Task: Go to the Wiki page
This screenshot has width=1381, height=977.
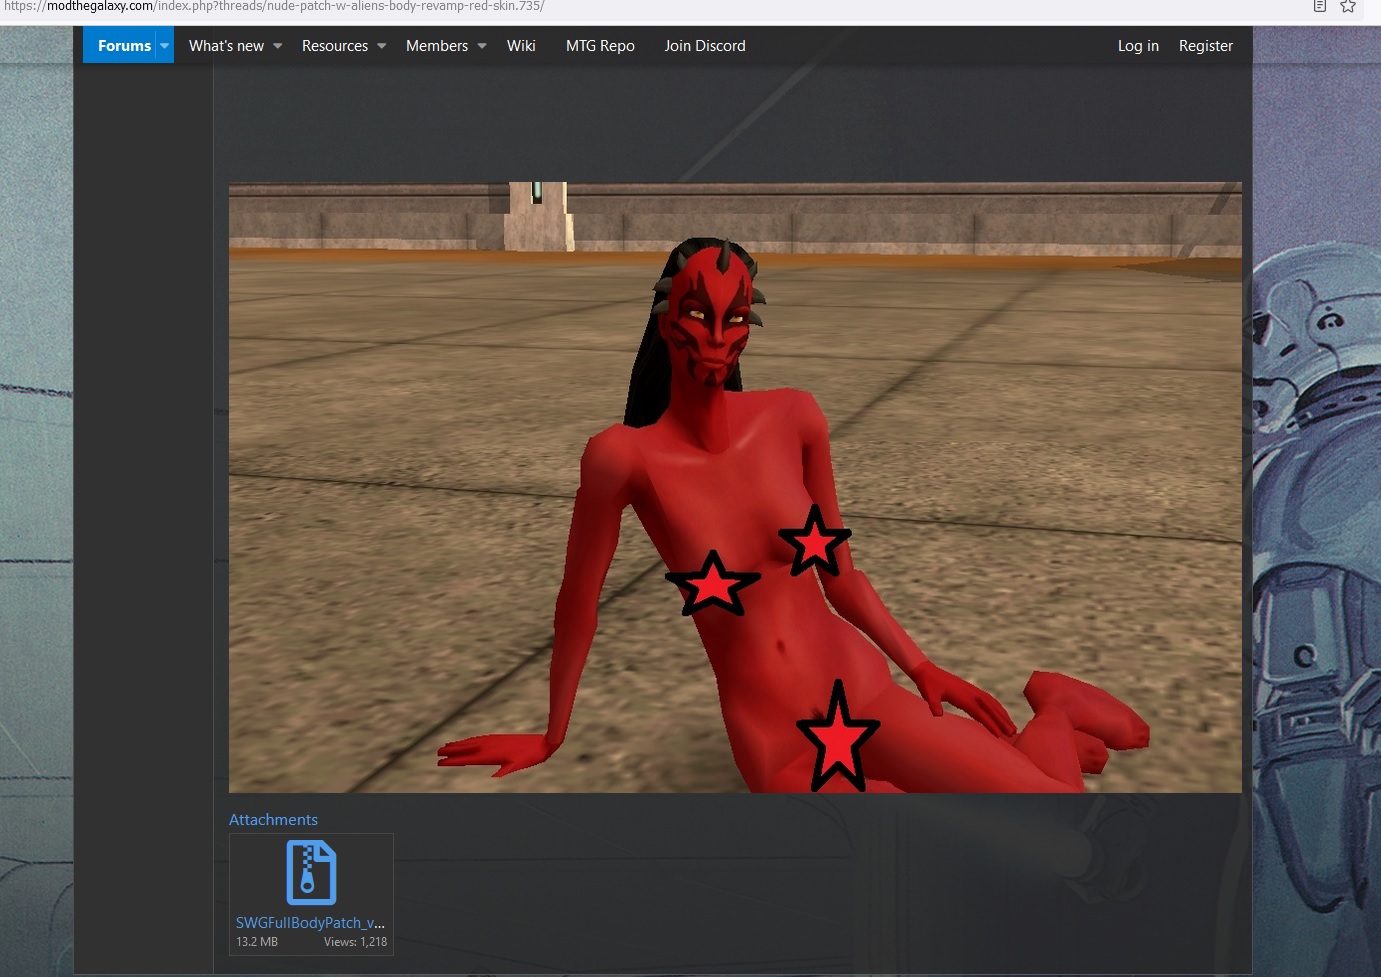Action: point(521,46)
